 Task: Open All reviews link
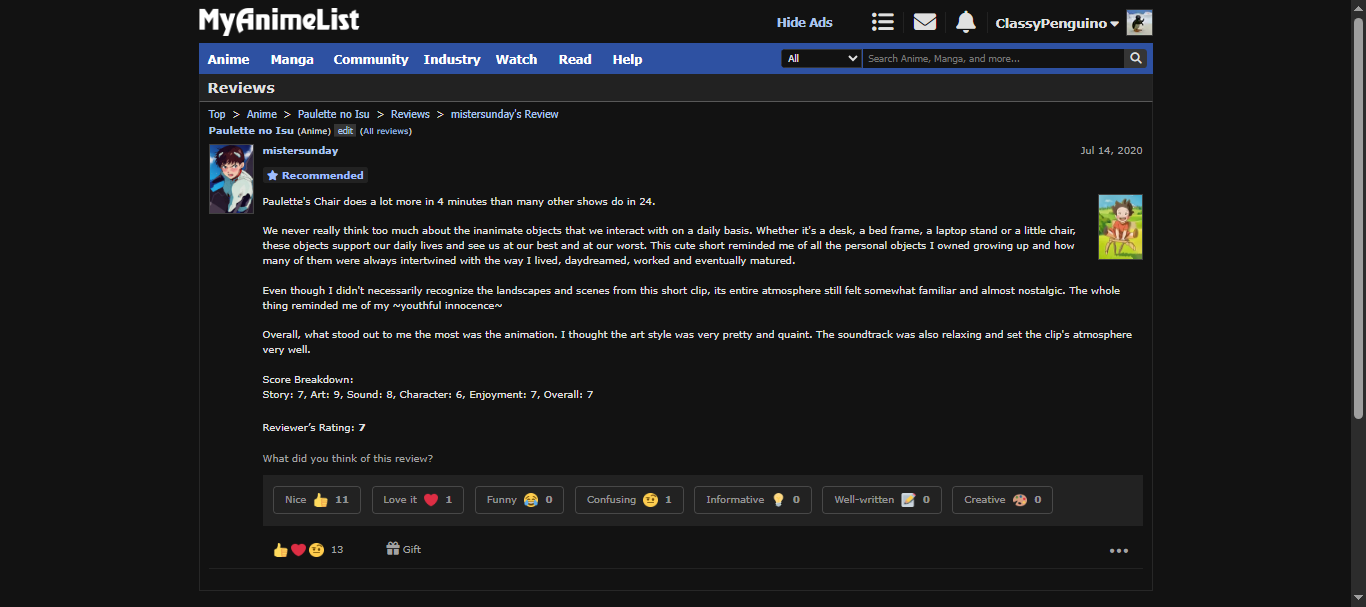click(x=386, y=131)
